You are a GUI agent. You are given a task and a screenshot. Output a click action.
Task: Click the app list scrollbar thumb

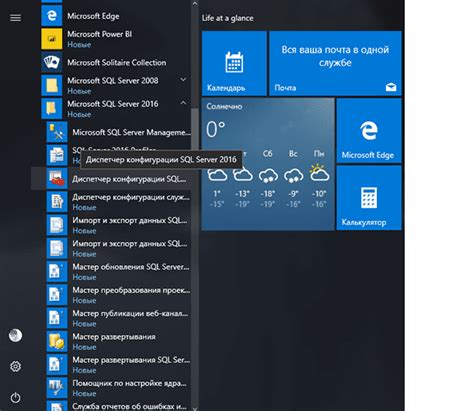coord(195,128)
